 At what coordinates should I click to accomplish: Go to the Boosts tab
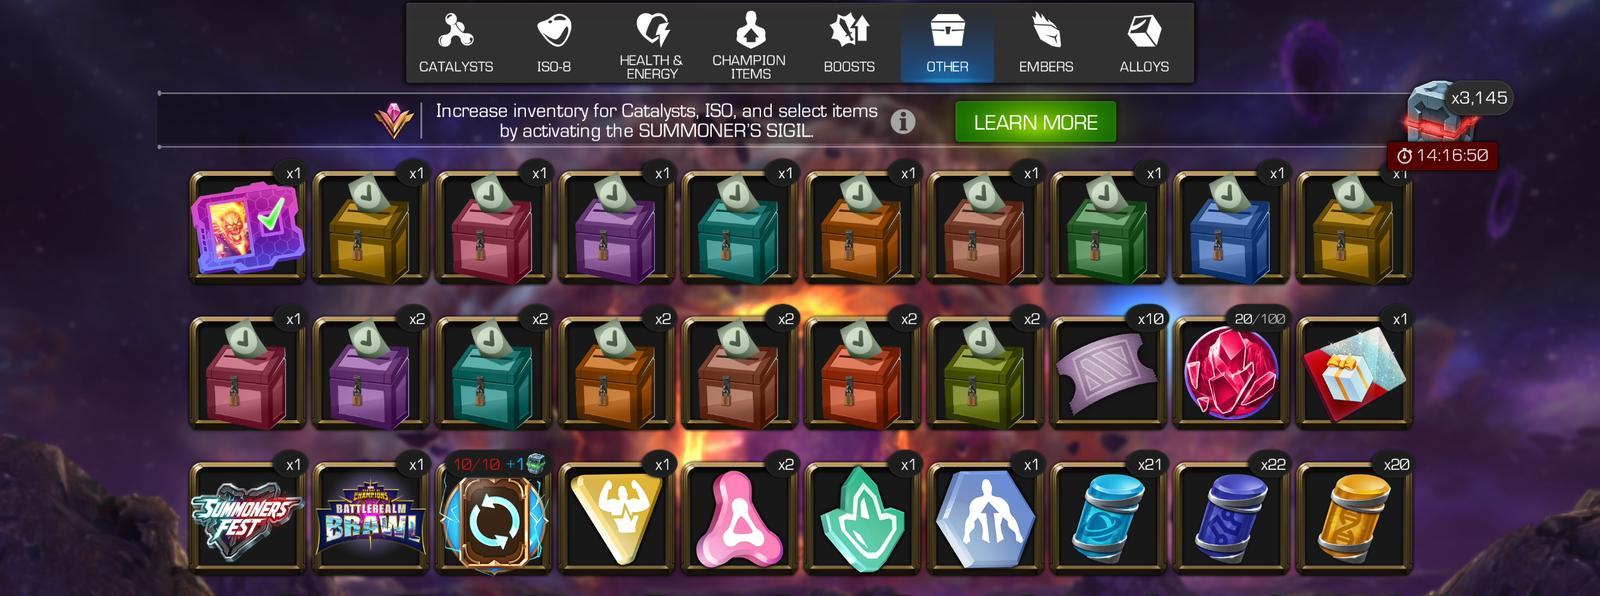point(849,42)
